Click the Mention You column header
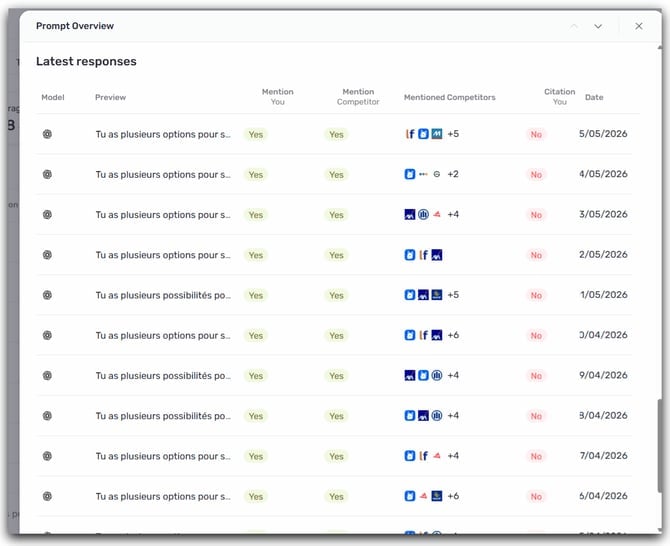 (278, 97)
